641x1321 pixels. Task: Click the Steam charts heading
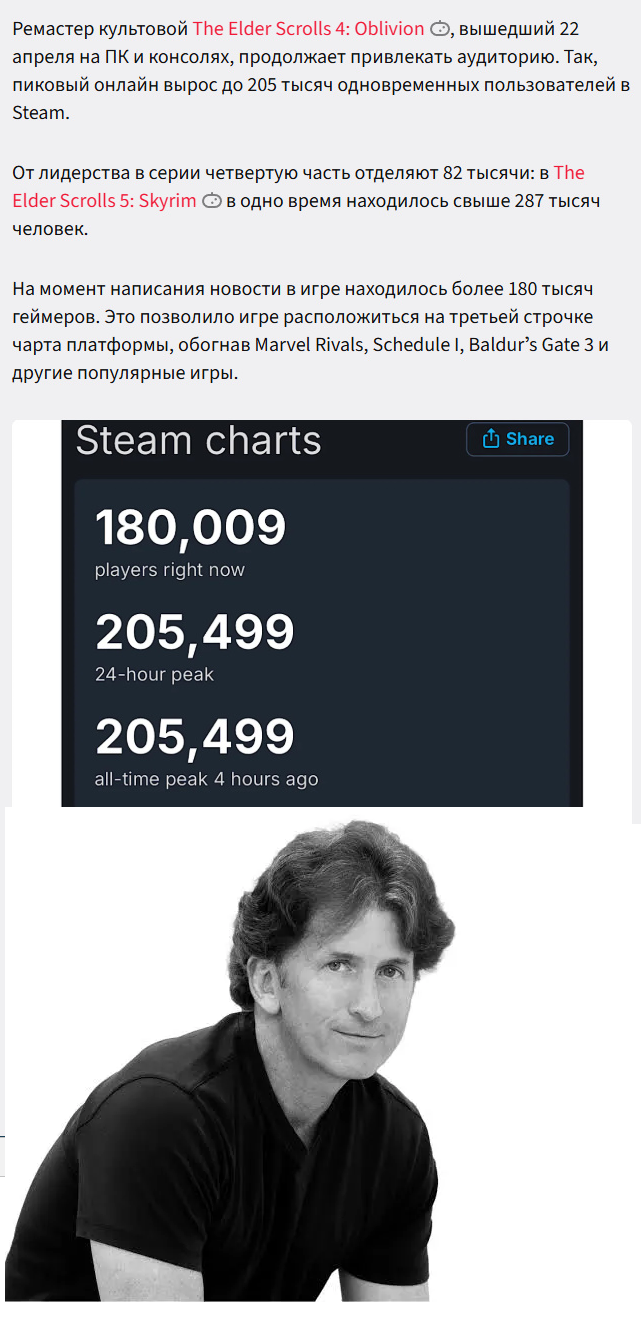point(198,441)
